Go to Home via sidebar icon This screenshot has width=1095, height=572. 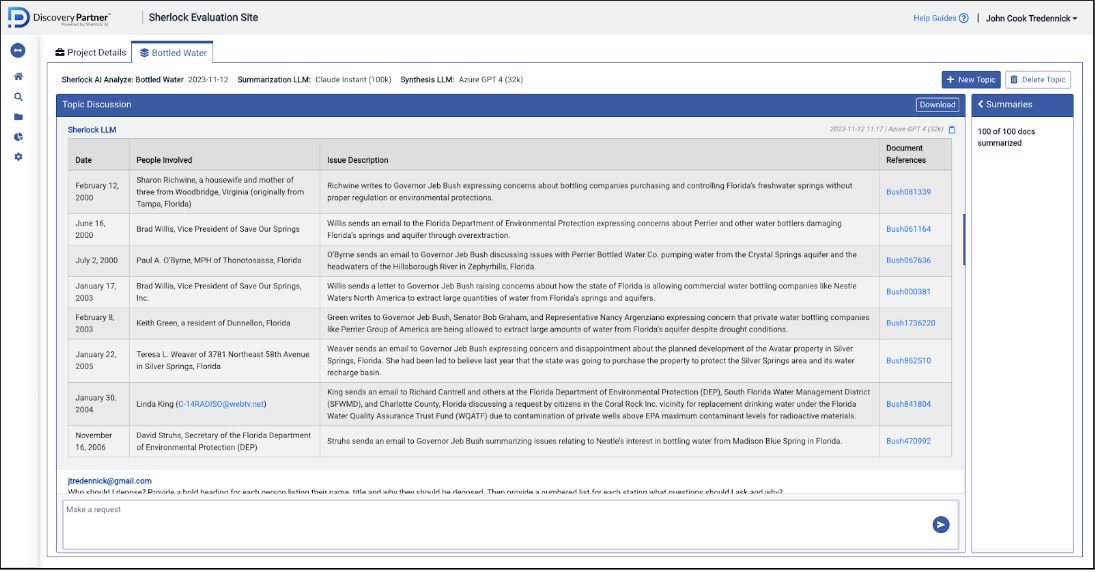click(x=18, y=76)
